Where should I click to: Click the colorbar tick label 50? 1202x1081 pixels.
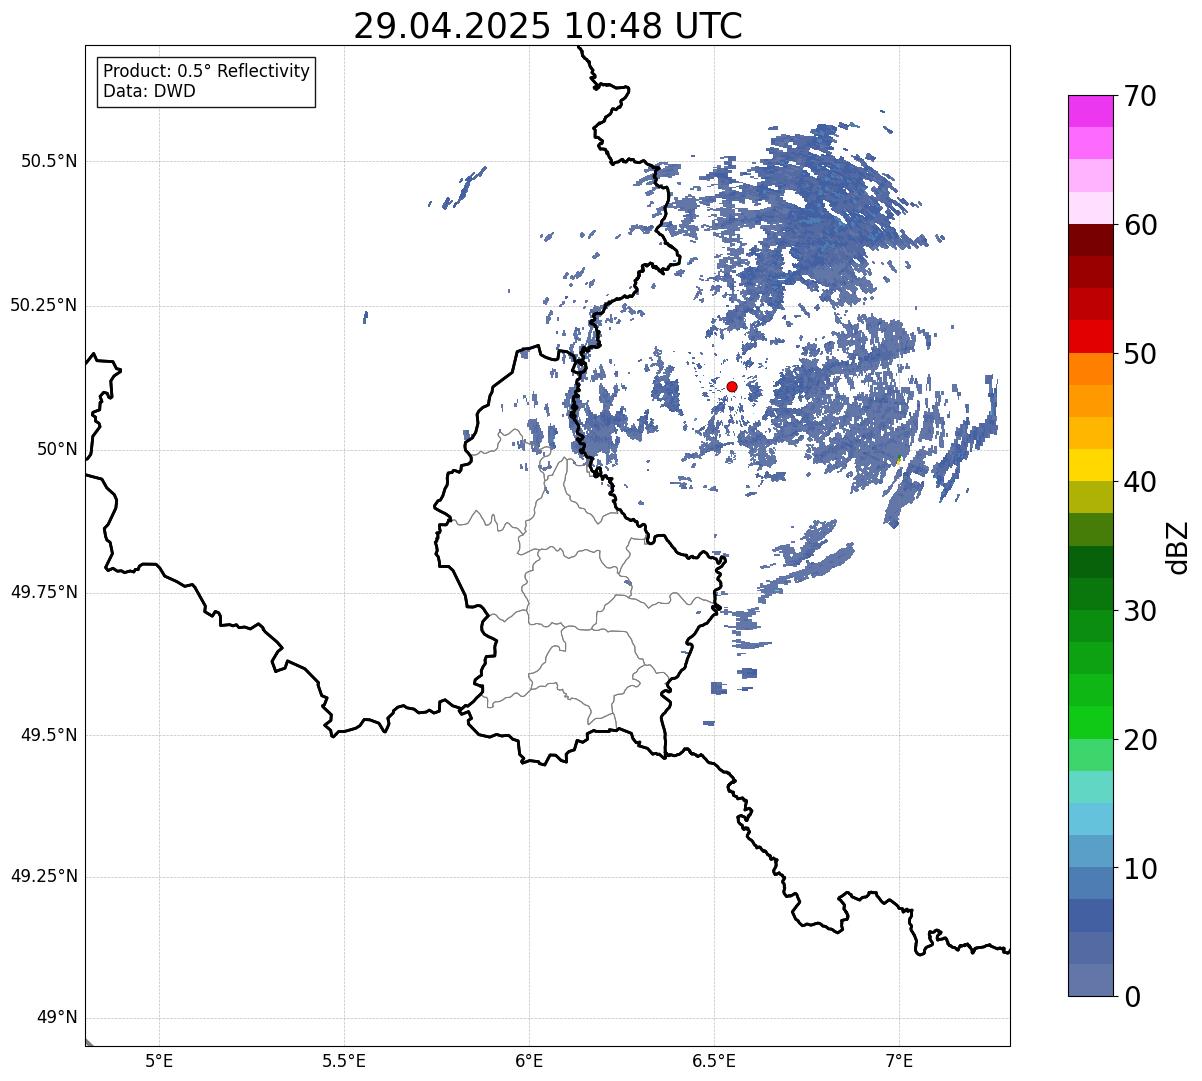pos(1140,354)
